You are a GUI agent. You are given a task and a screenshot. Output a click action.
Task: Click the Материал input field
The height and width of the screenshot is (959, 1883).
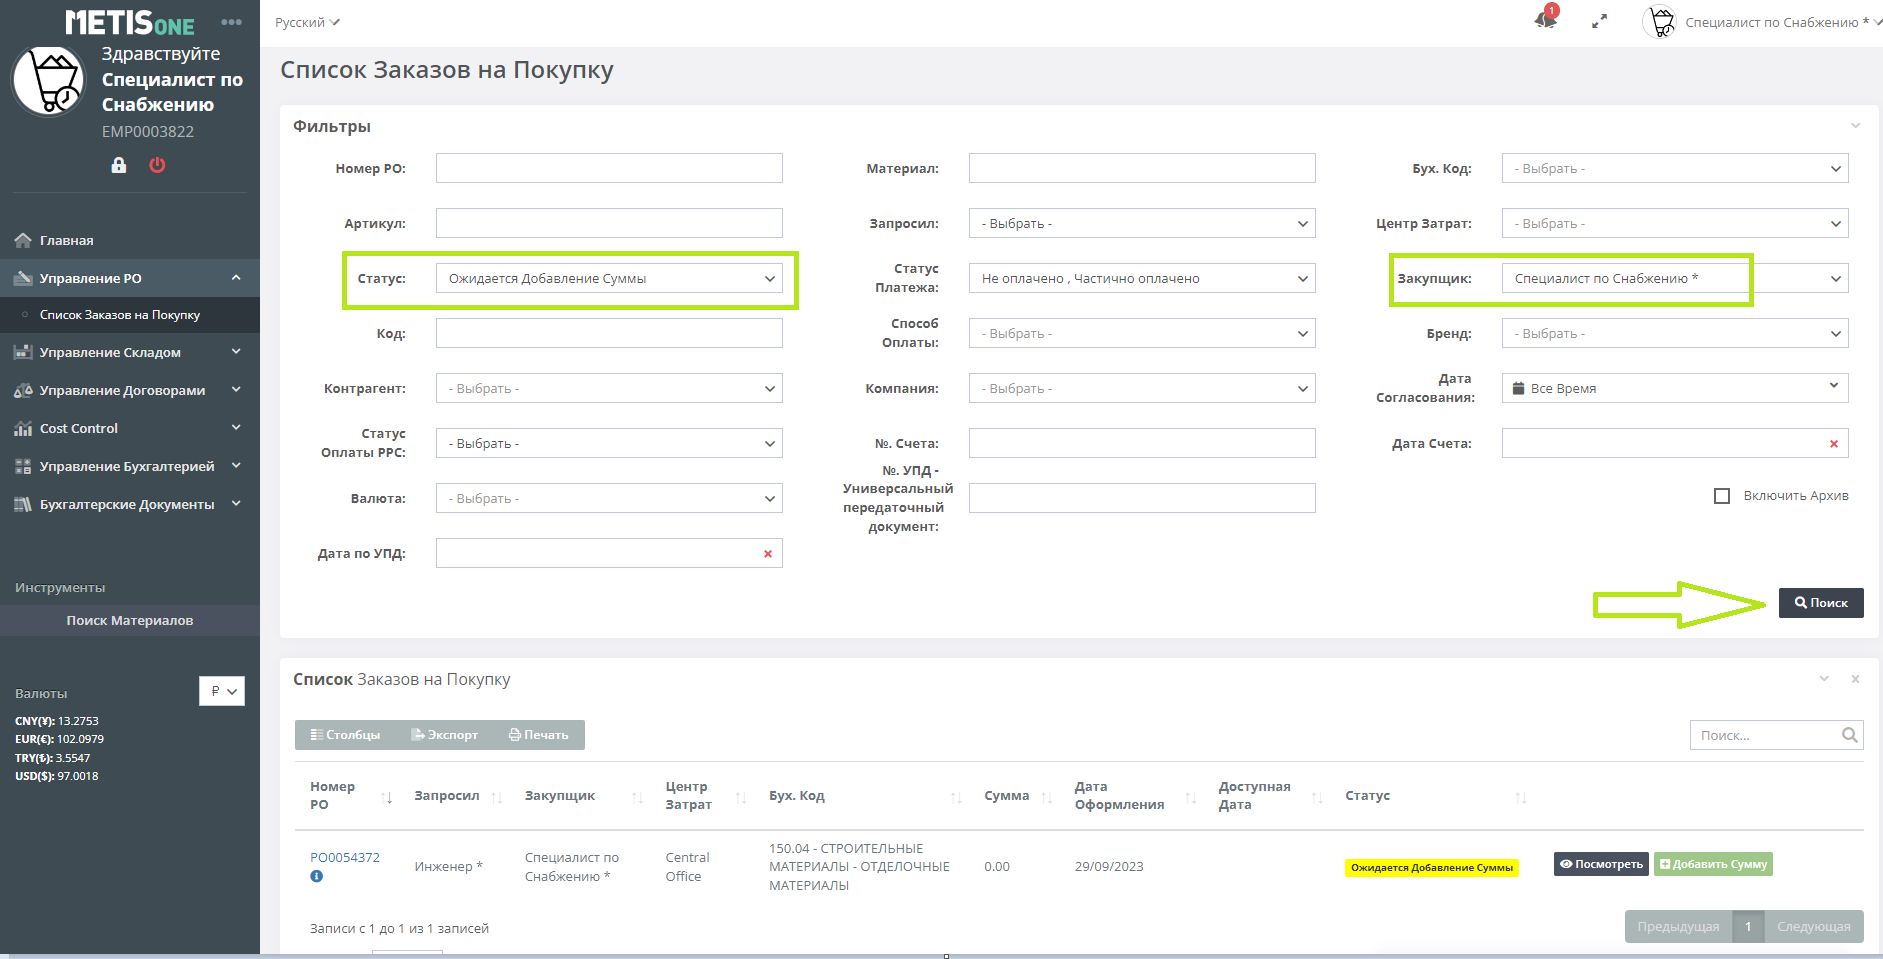coord(1142,168)
